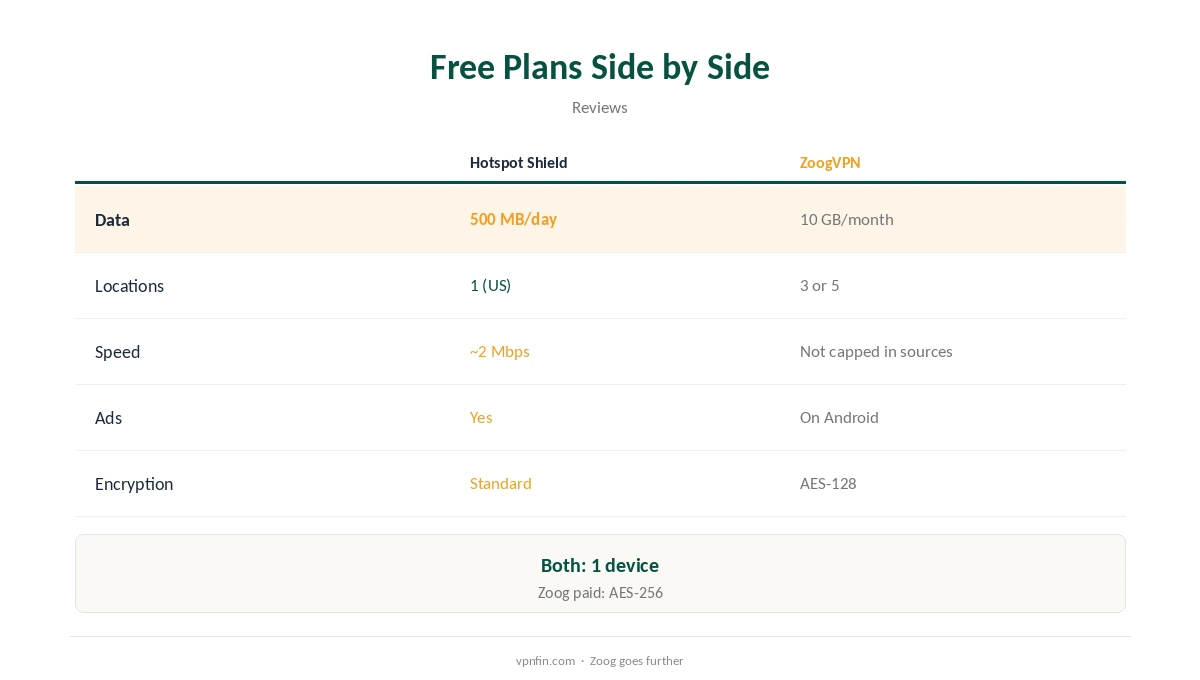Click the 'Not capped in sources' cell
Screen dimensions: 1200x680
tap(876, 351)
